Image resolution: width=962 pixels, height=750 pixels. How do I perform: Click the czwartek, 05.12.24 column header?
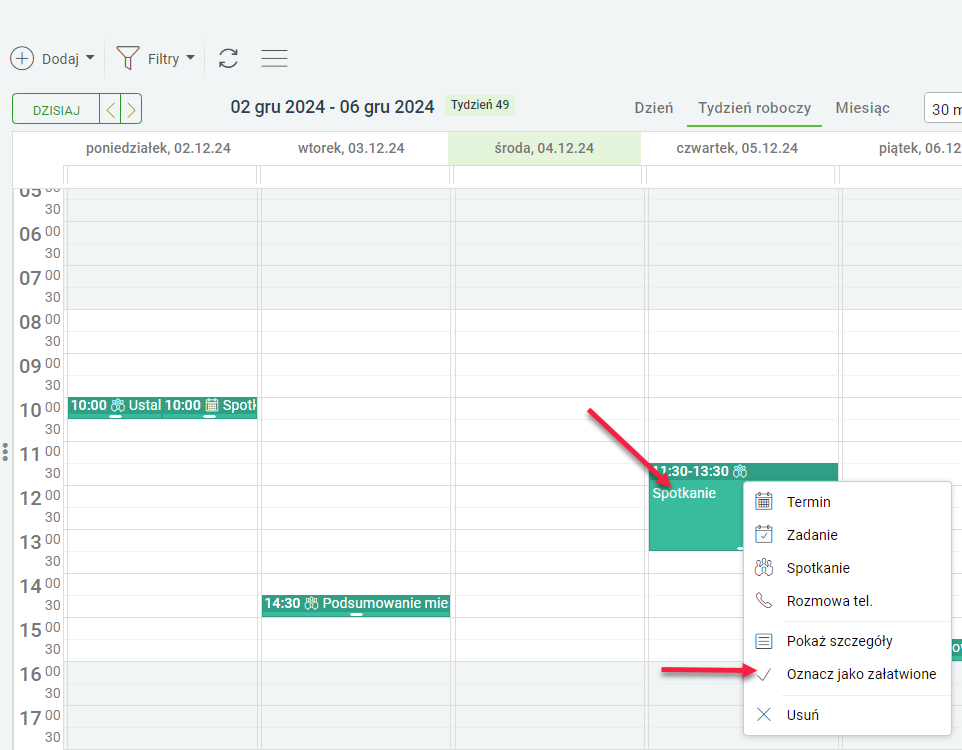coord(737,148)
